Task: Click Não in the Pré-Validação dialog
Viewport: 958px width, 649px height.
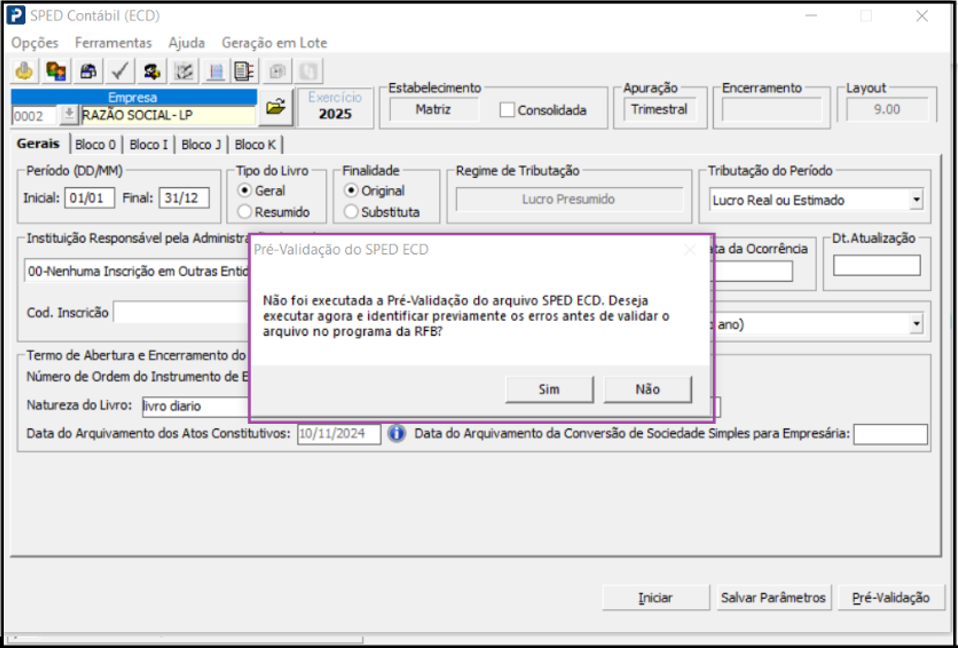Action: click(x=648, y=389)
